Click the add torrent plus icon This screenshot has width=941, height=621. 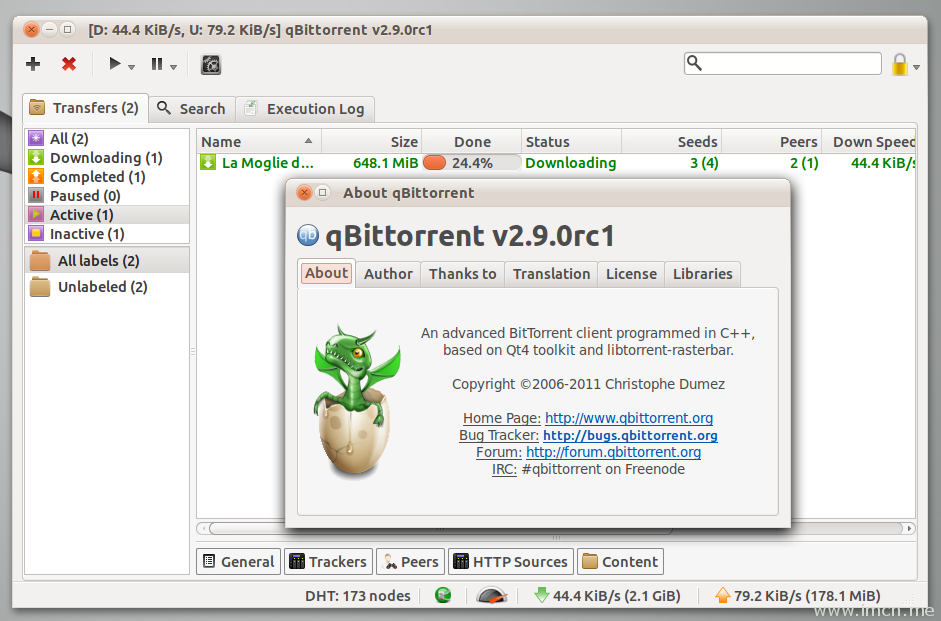[33, 64]
